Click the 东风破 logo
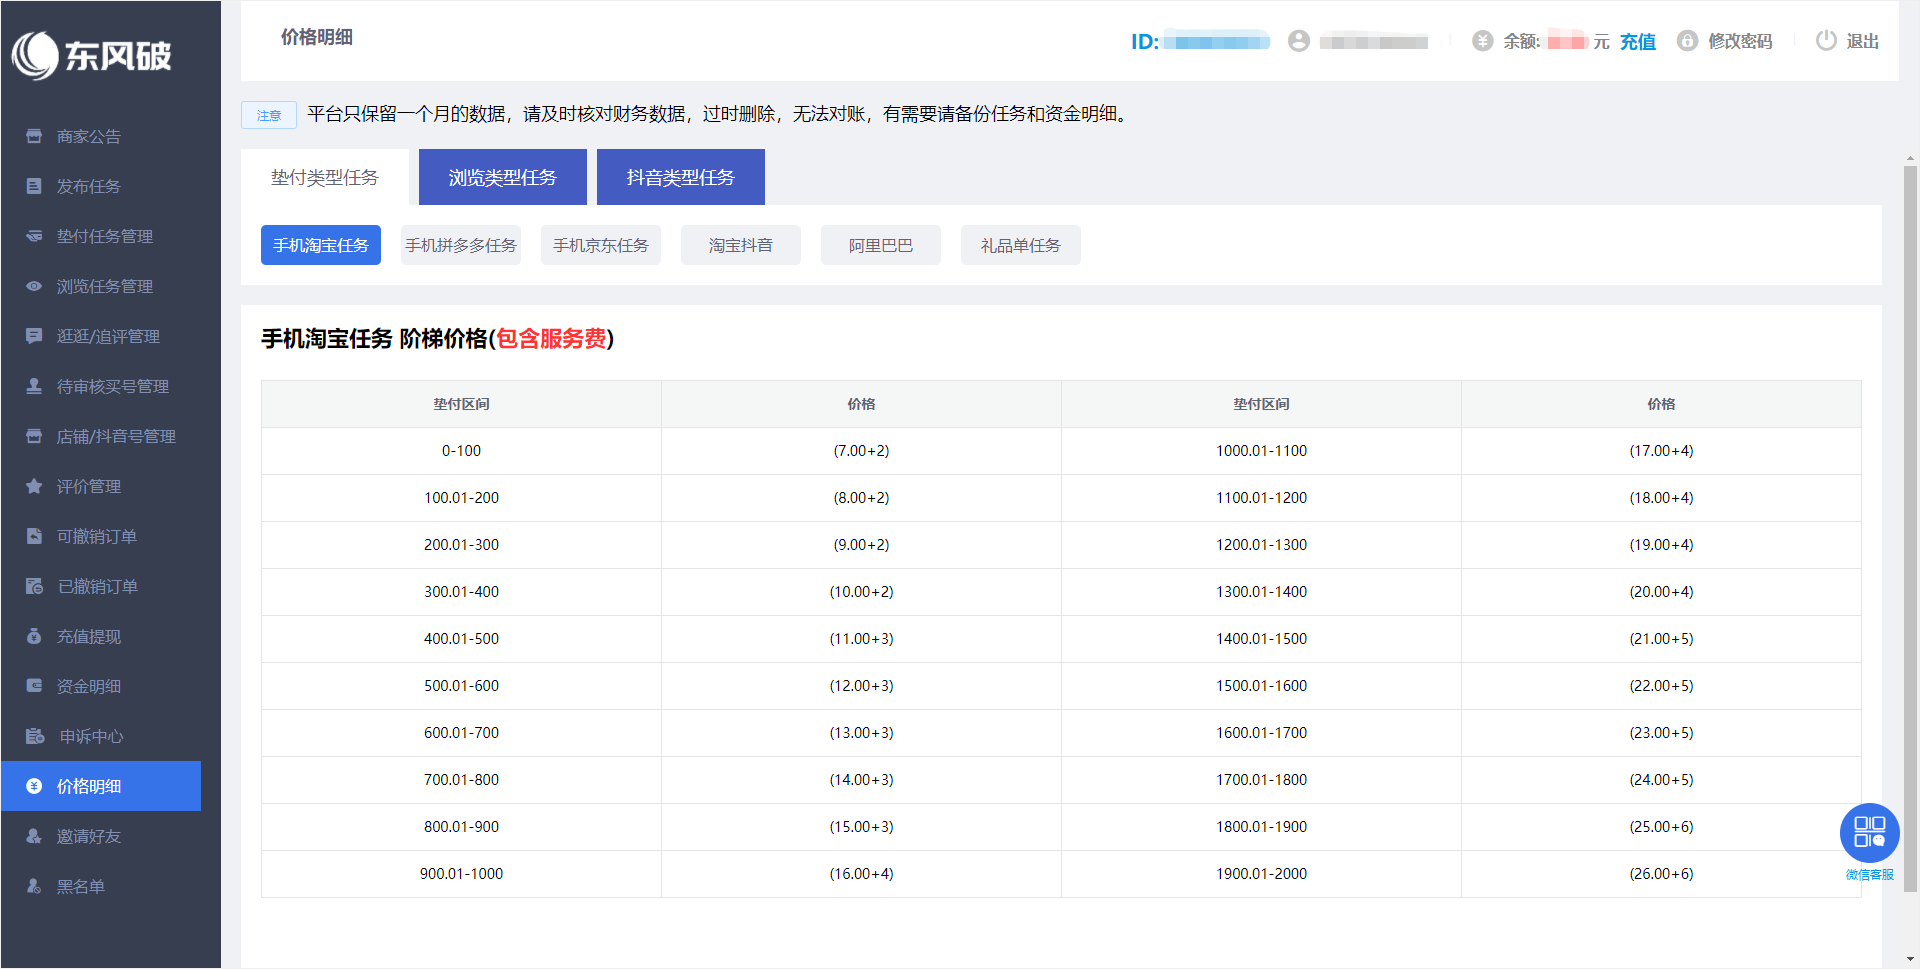This screenshot has height=969, width=1920. [x=92, y=55]
